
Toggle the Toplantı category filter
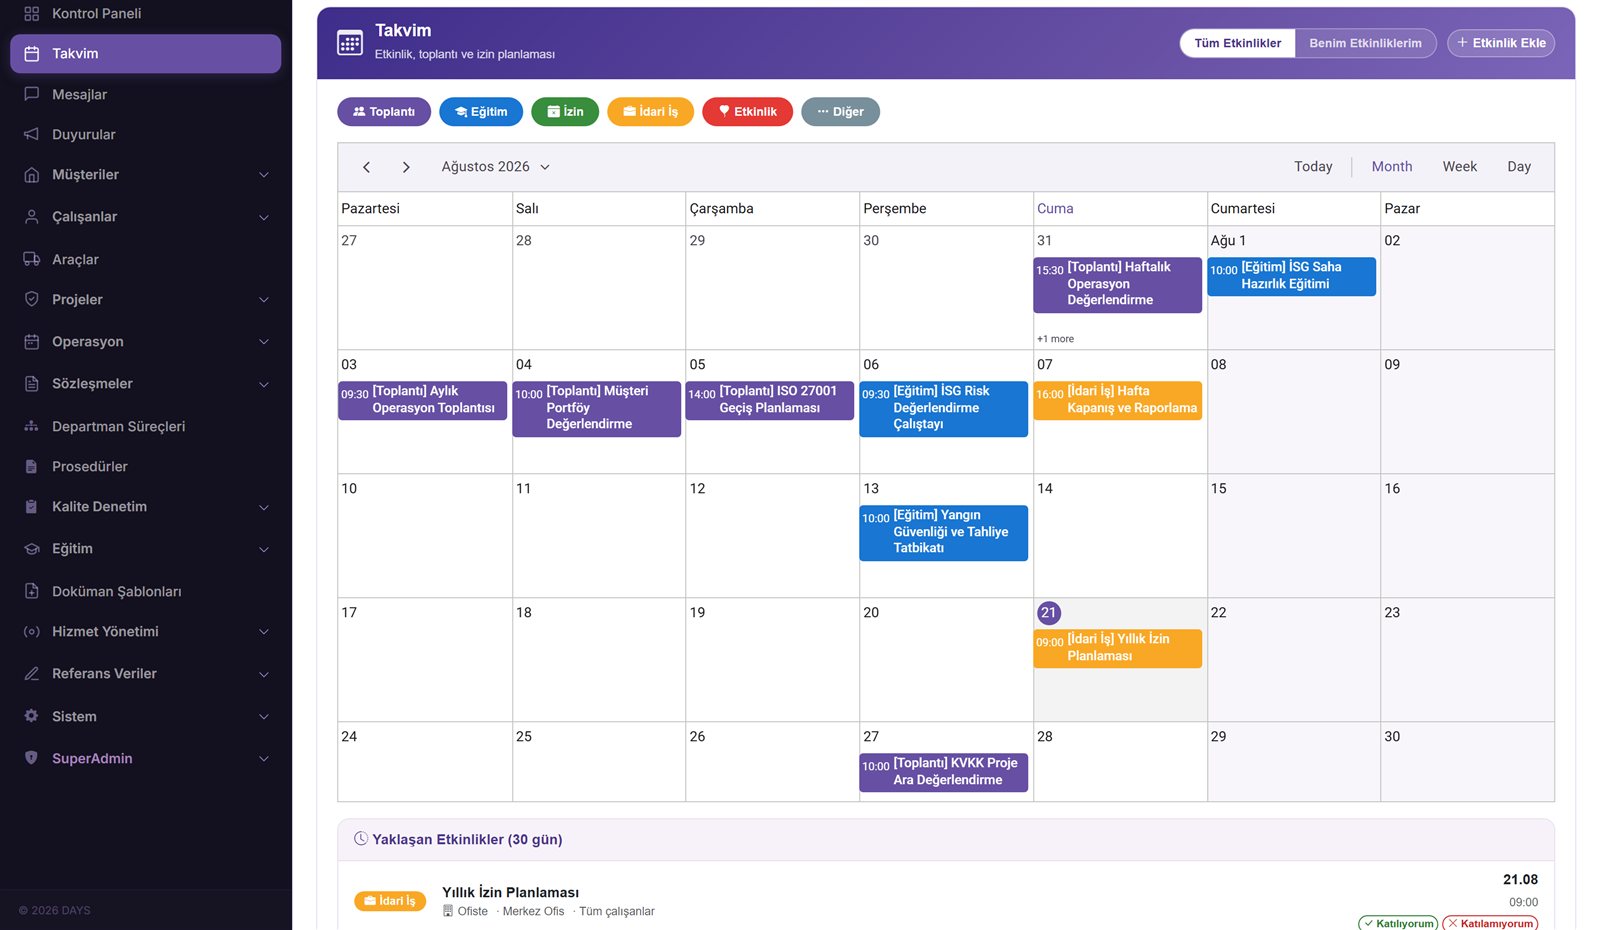(x=384, y=112)
